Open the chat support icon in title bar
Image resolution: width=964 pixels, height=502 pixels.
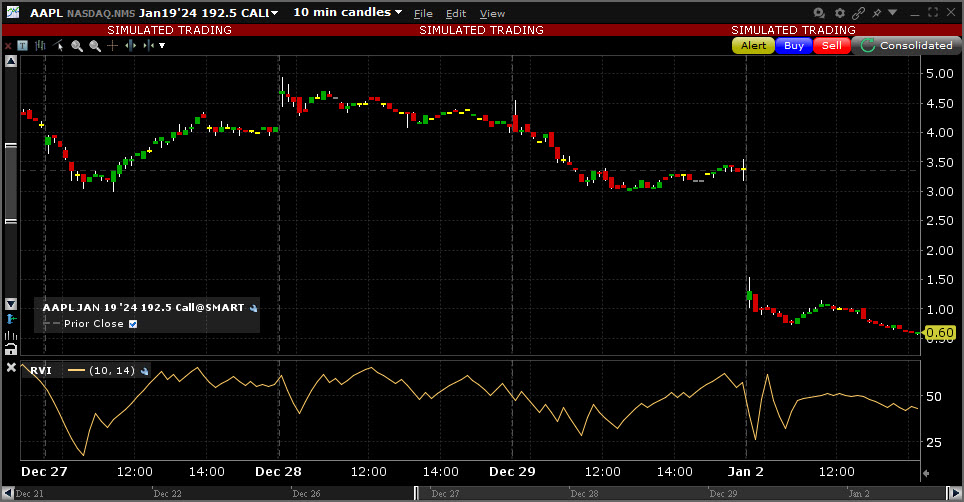819,13
